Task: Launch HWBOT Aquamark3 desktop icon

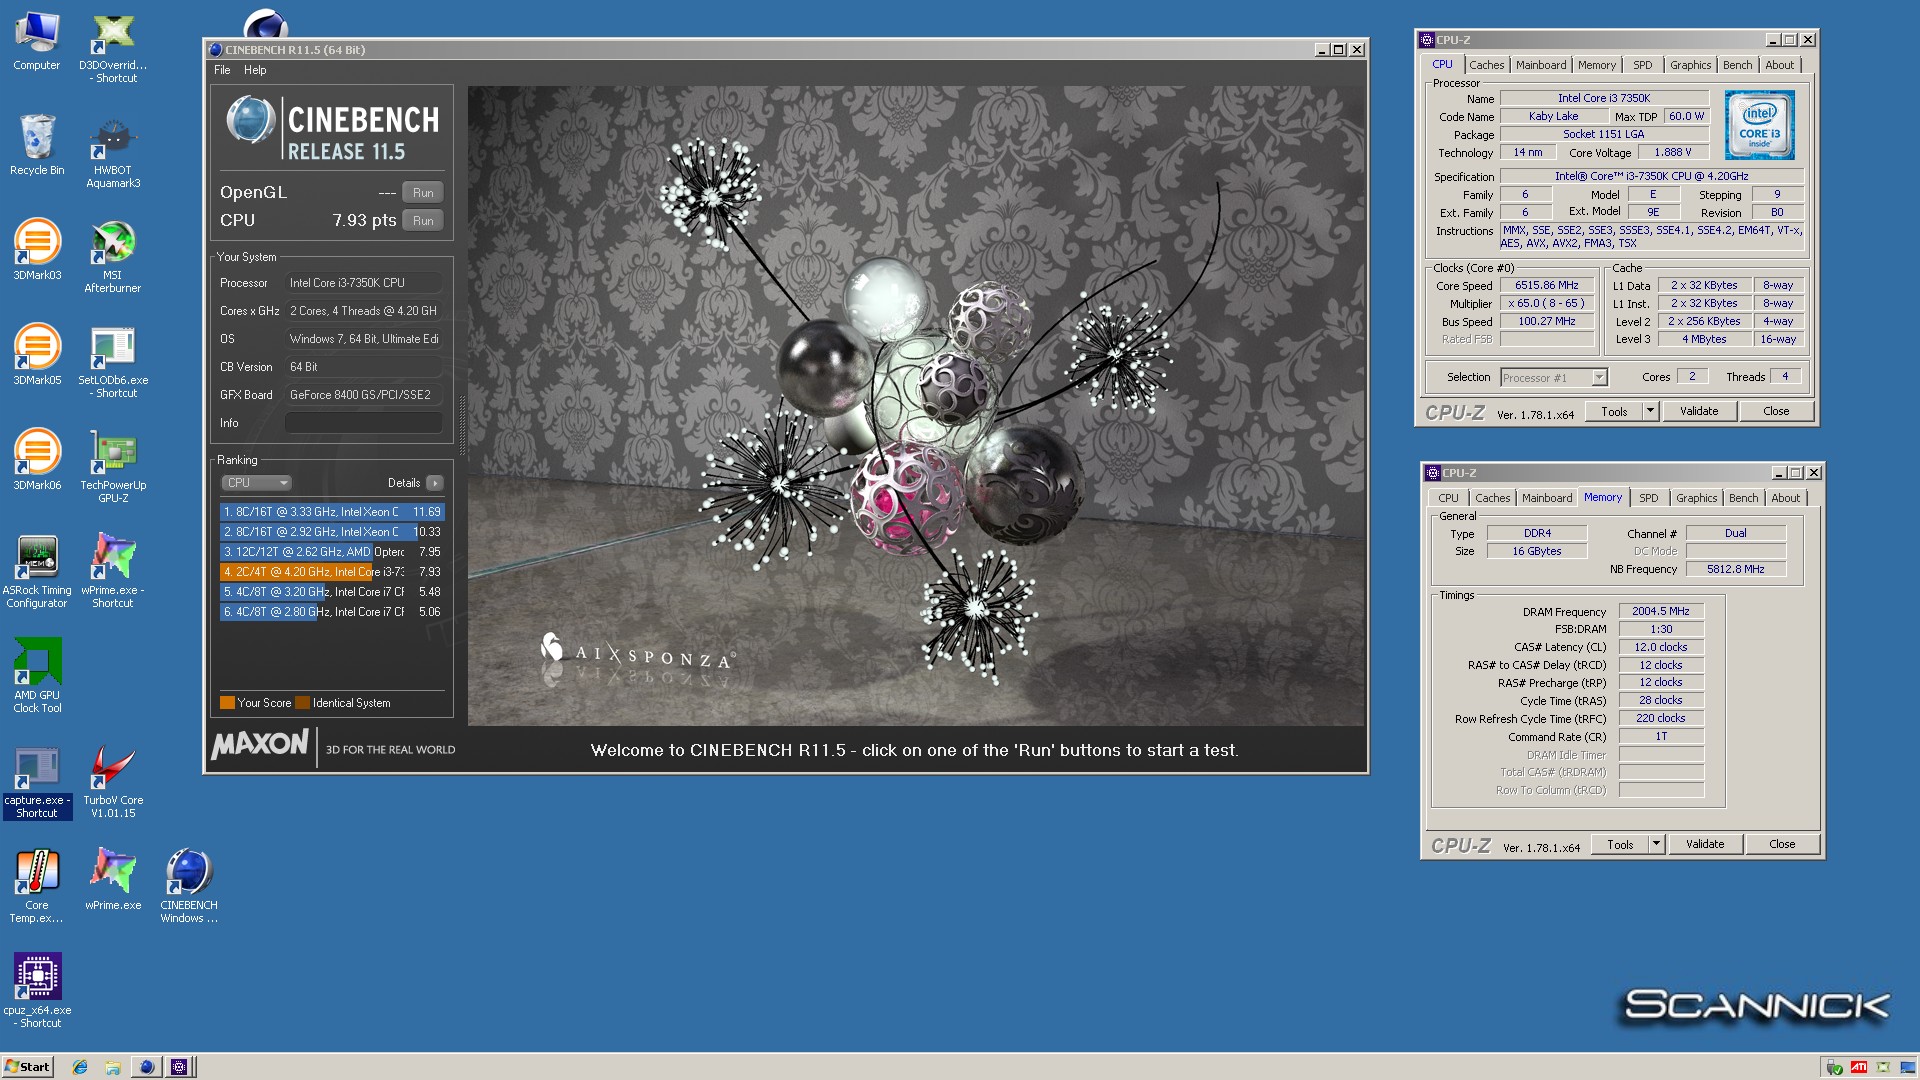Action: [x=113, y=153]
